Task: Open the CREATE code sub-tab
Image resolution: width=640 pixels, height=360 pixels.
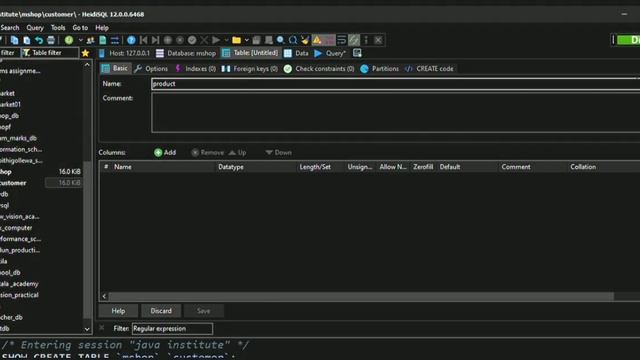Action: 429,69
